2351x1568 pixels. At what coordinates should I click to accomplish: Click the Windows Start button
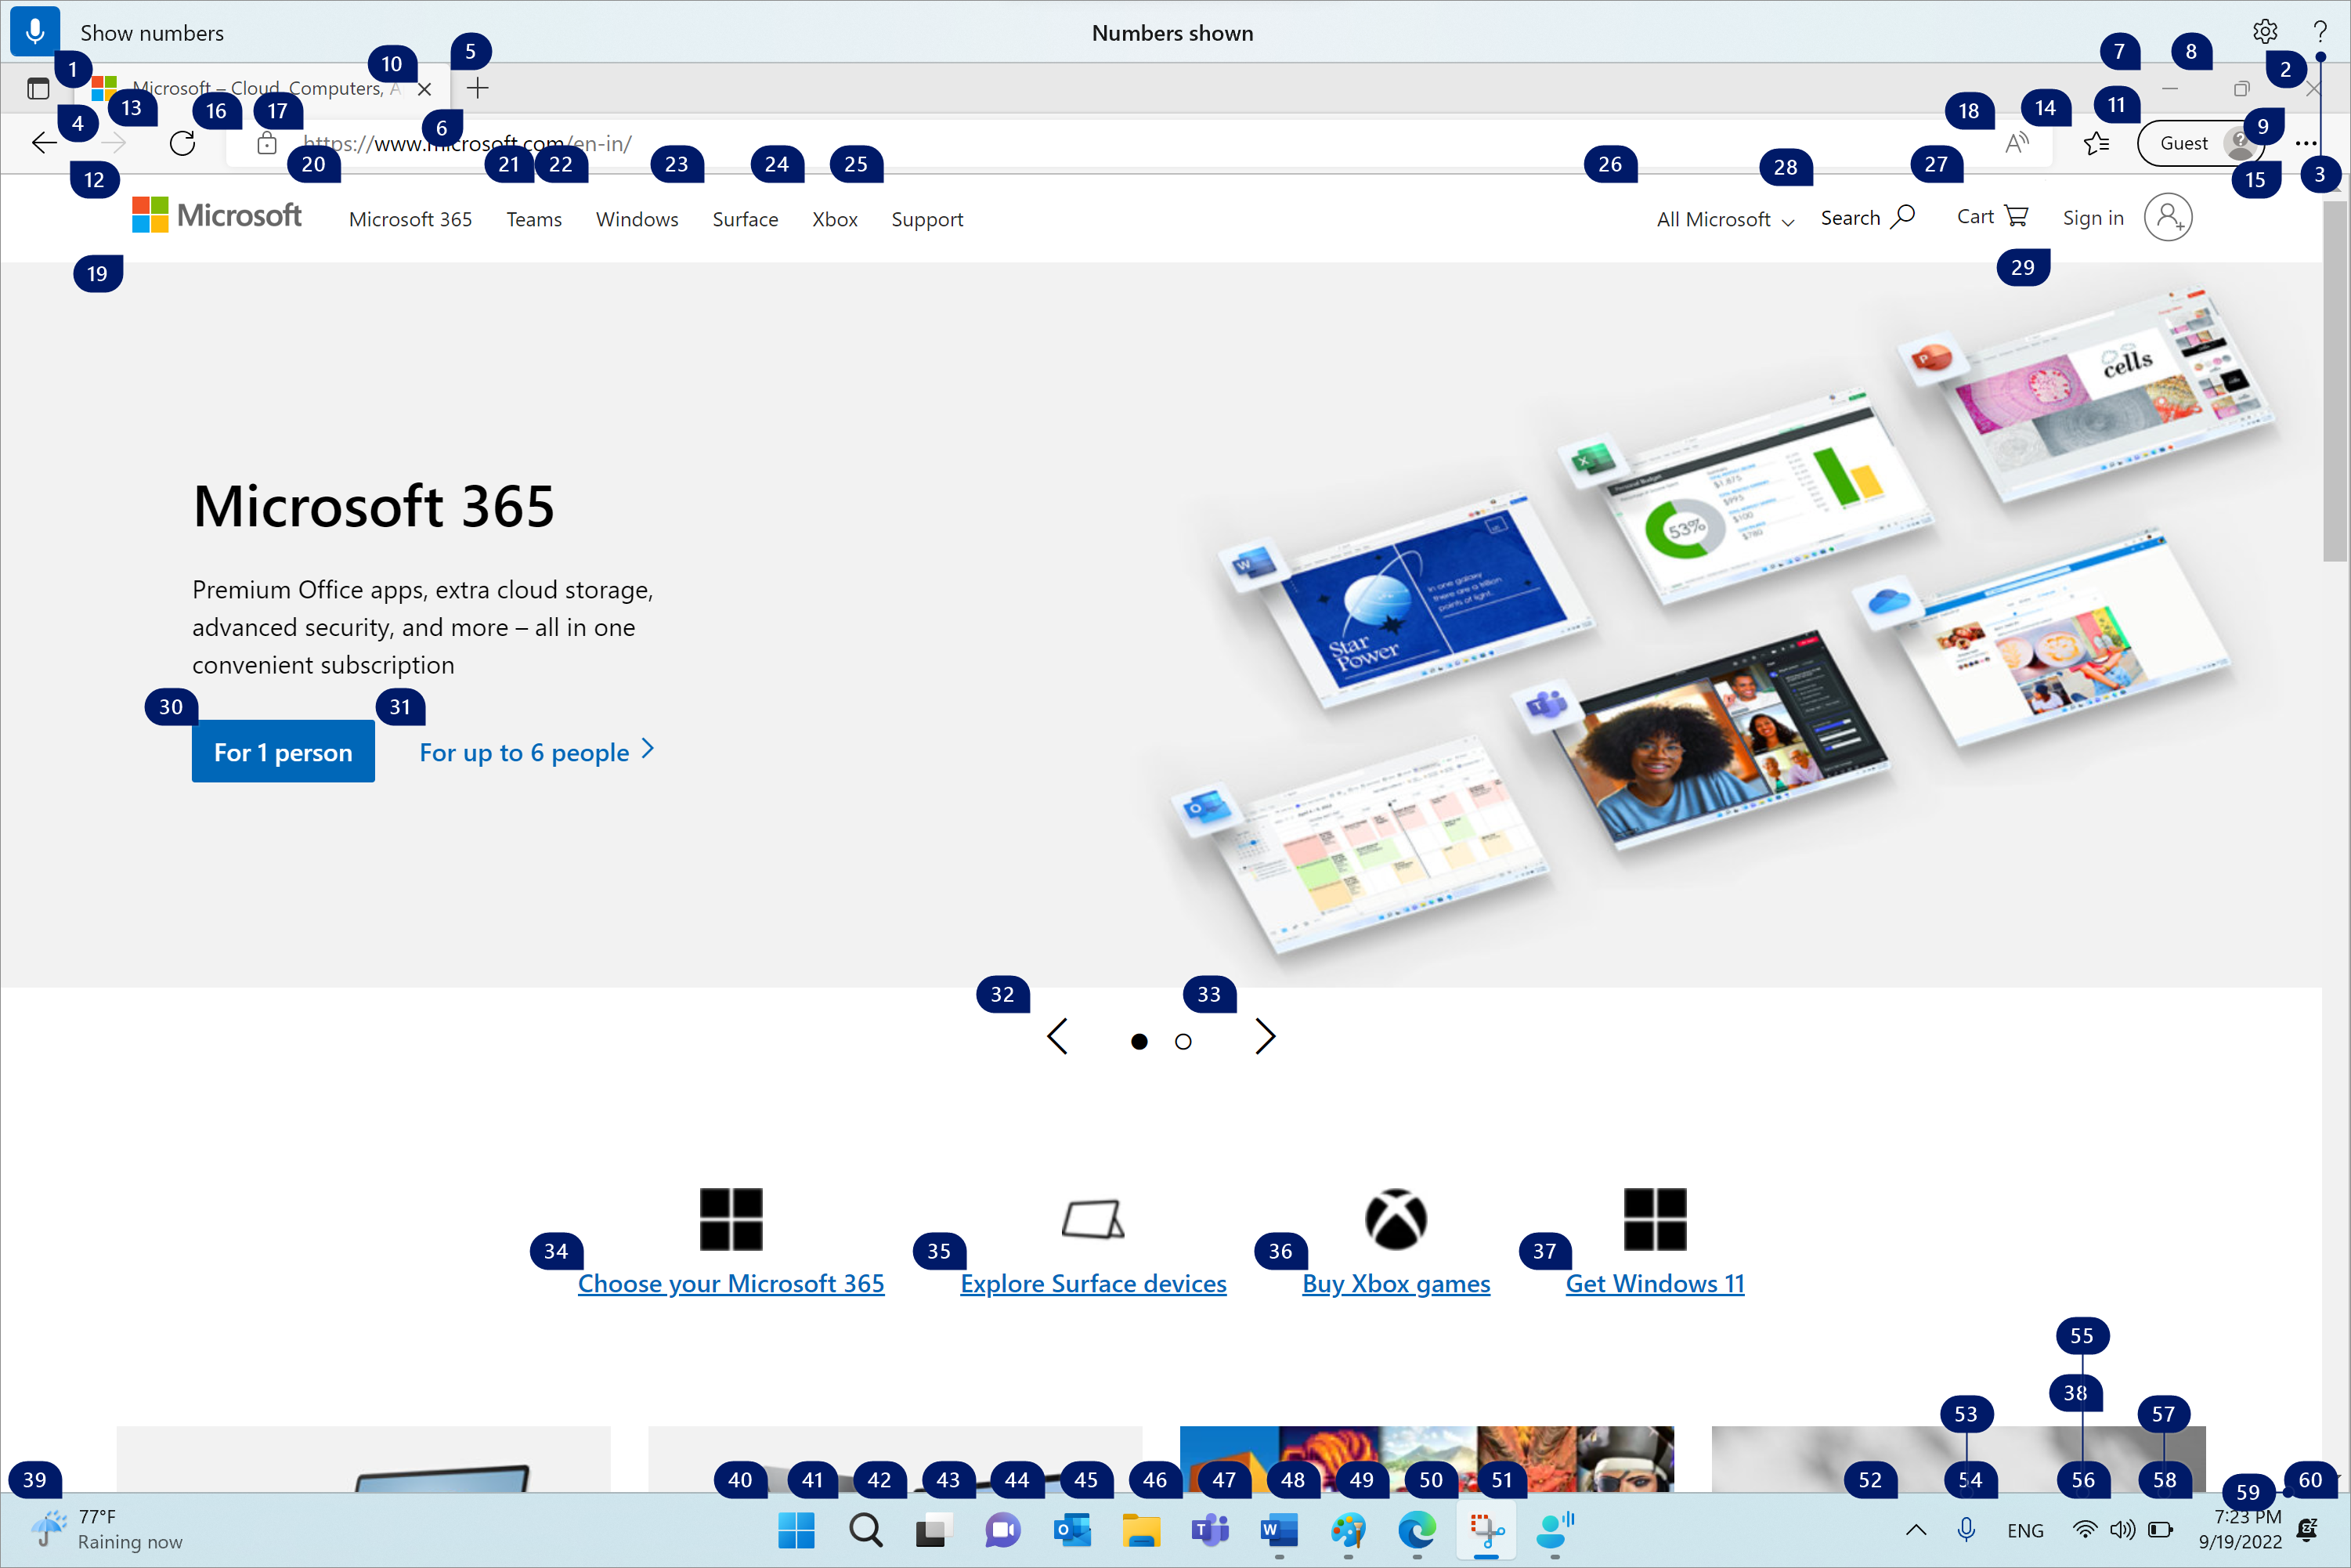(x=798, y=1531)
